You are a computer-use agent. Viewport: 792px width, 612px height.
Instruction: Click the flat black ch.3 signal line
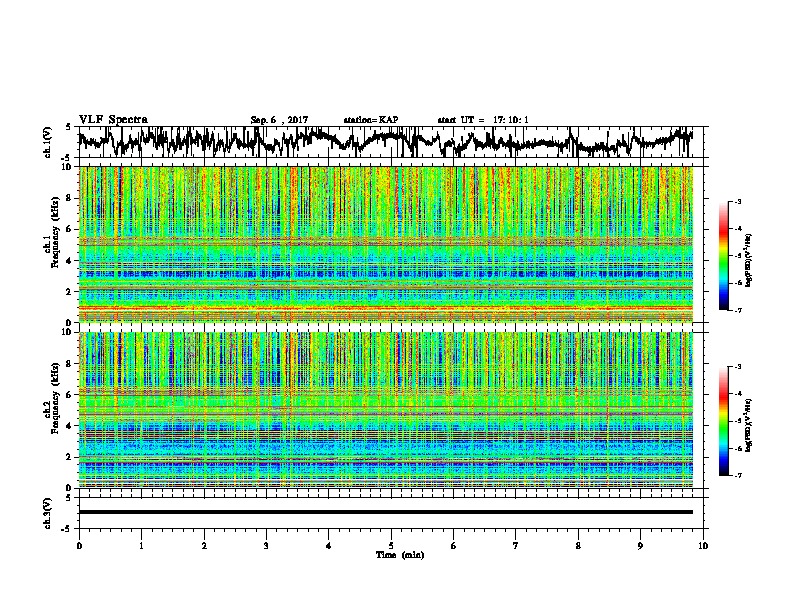tap(385, 512)
